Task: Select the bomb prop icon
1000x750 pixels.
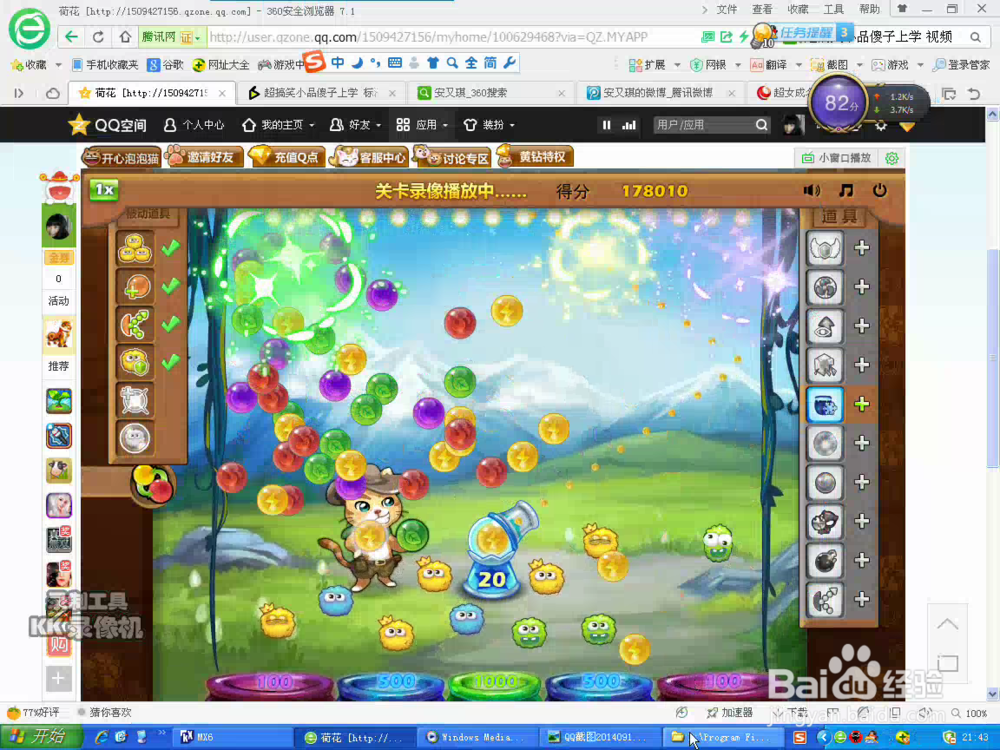Action: (825, 561)
